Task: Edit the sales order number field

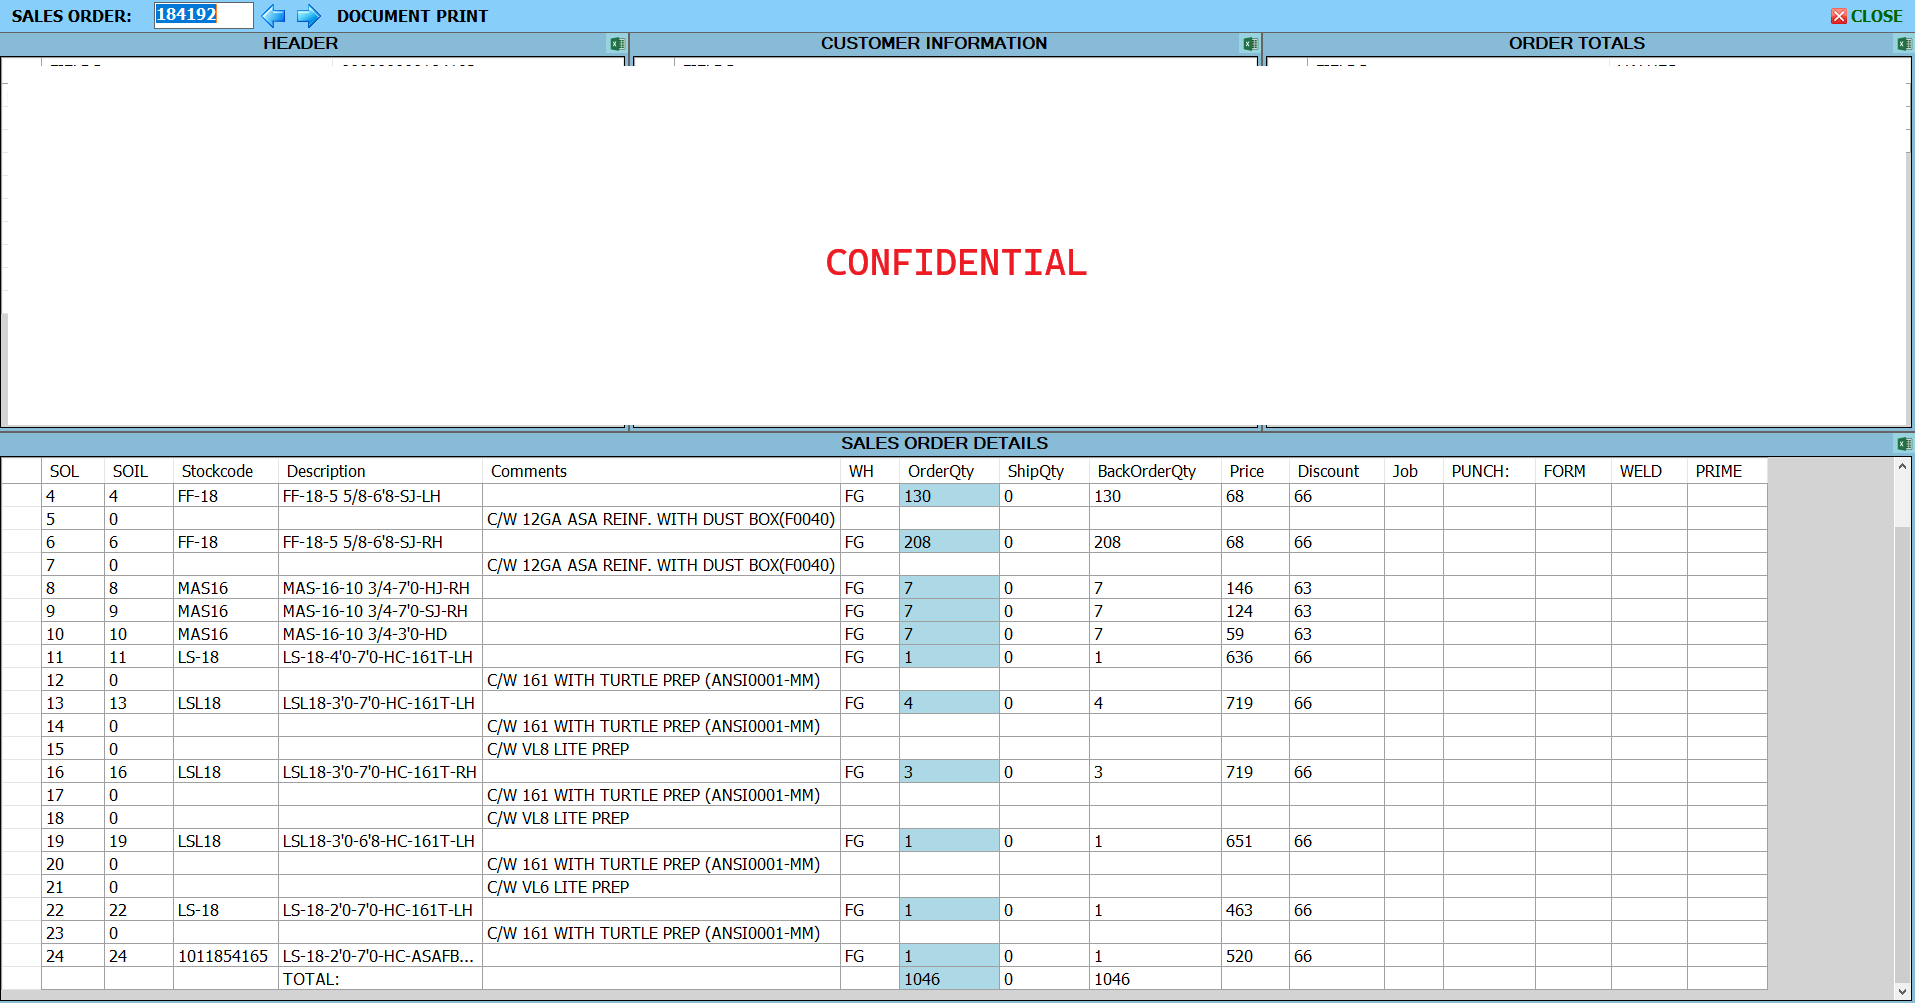Action: pos(203,15)
